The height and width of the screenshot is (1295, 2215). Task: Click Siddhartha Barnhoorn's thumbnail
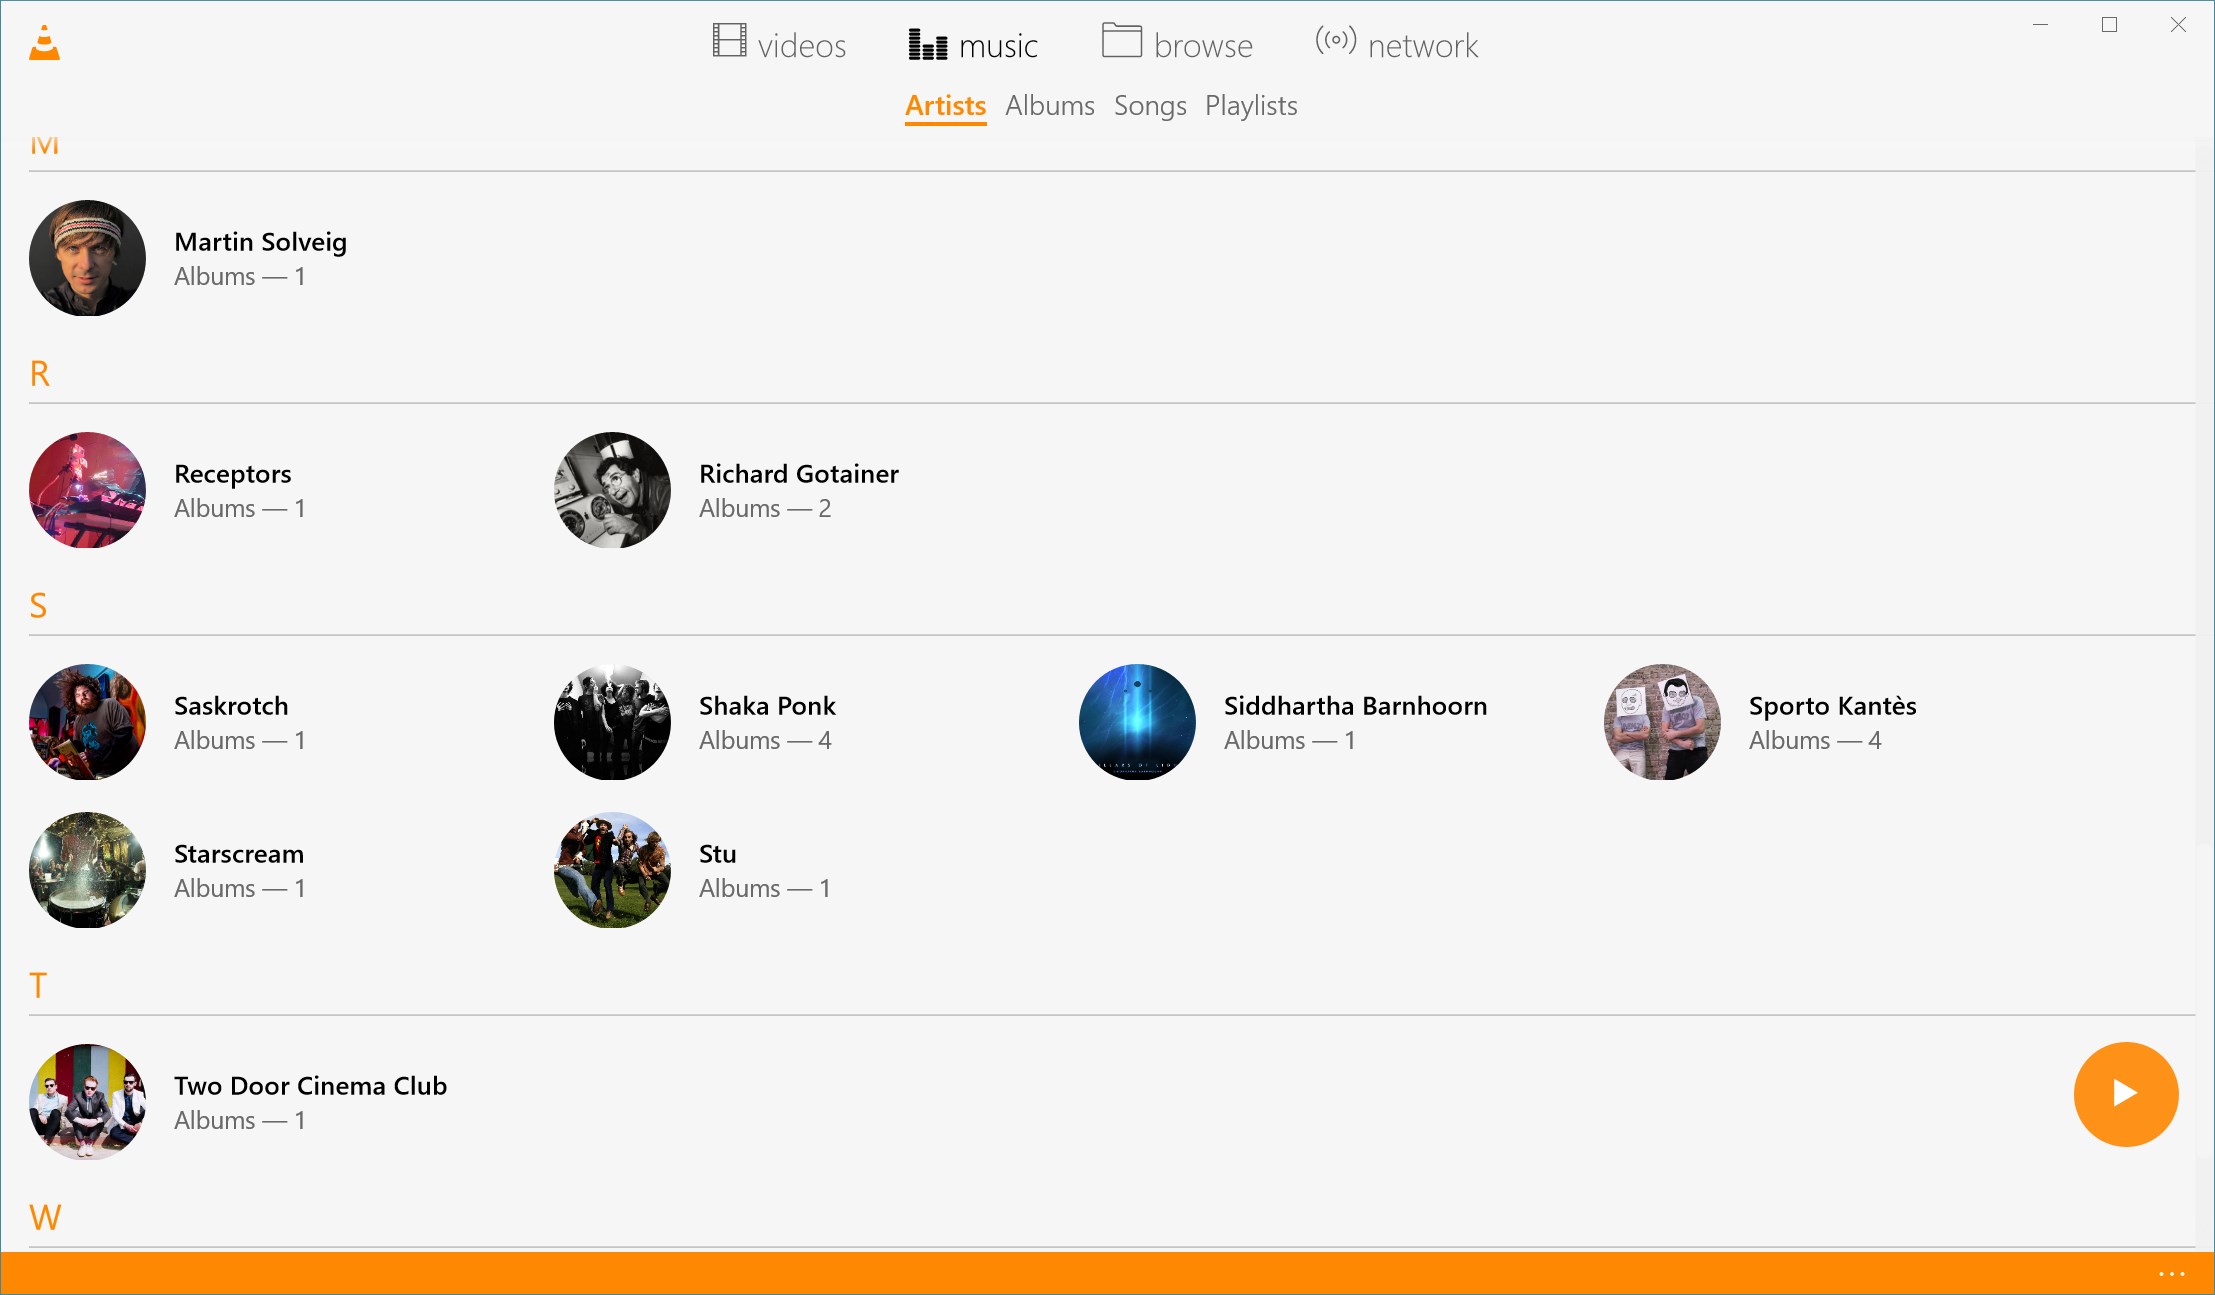(1136, 722)
